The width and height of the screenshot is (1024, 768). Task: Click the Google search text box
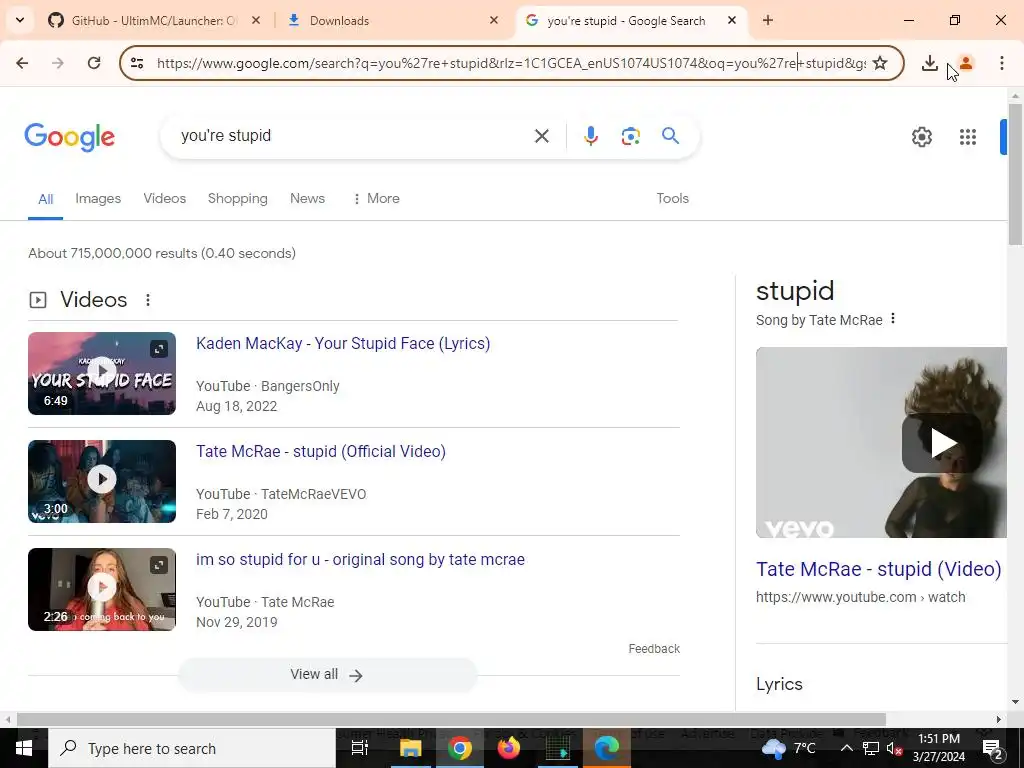(x=353, y=136)
